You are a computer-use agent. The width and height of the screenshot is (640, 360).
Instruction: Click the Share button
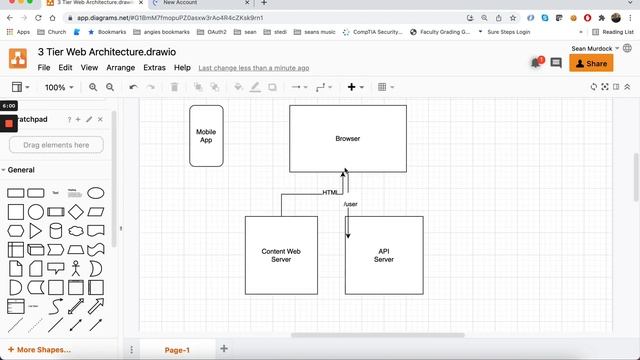[591, 63]
